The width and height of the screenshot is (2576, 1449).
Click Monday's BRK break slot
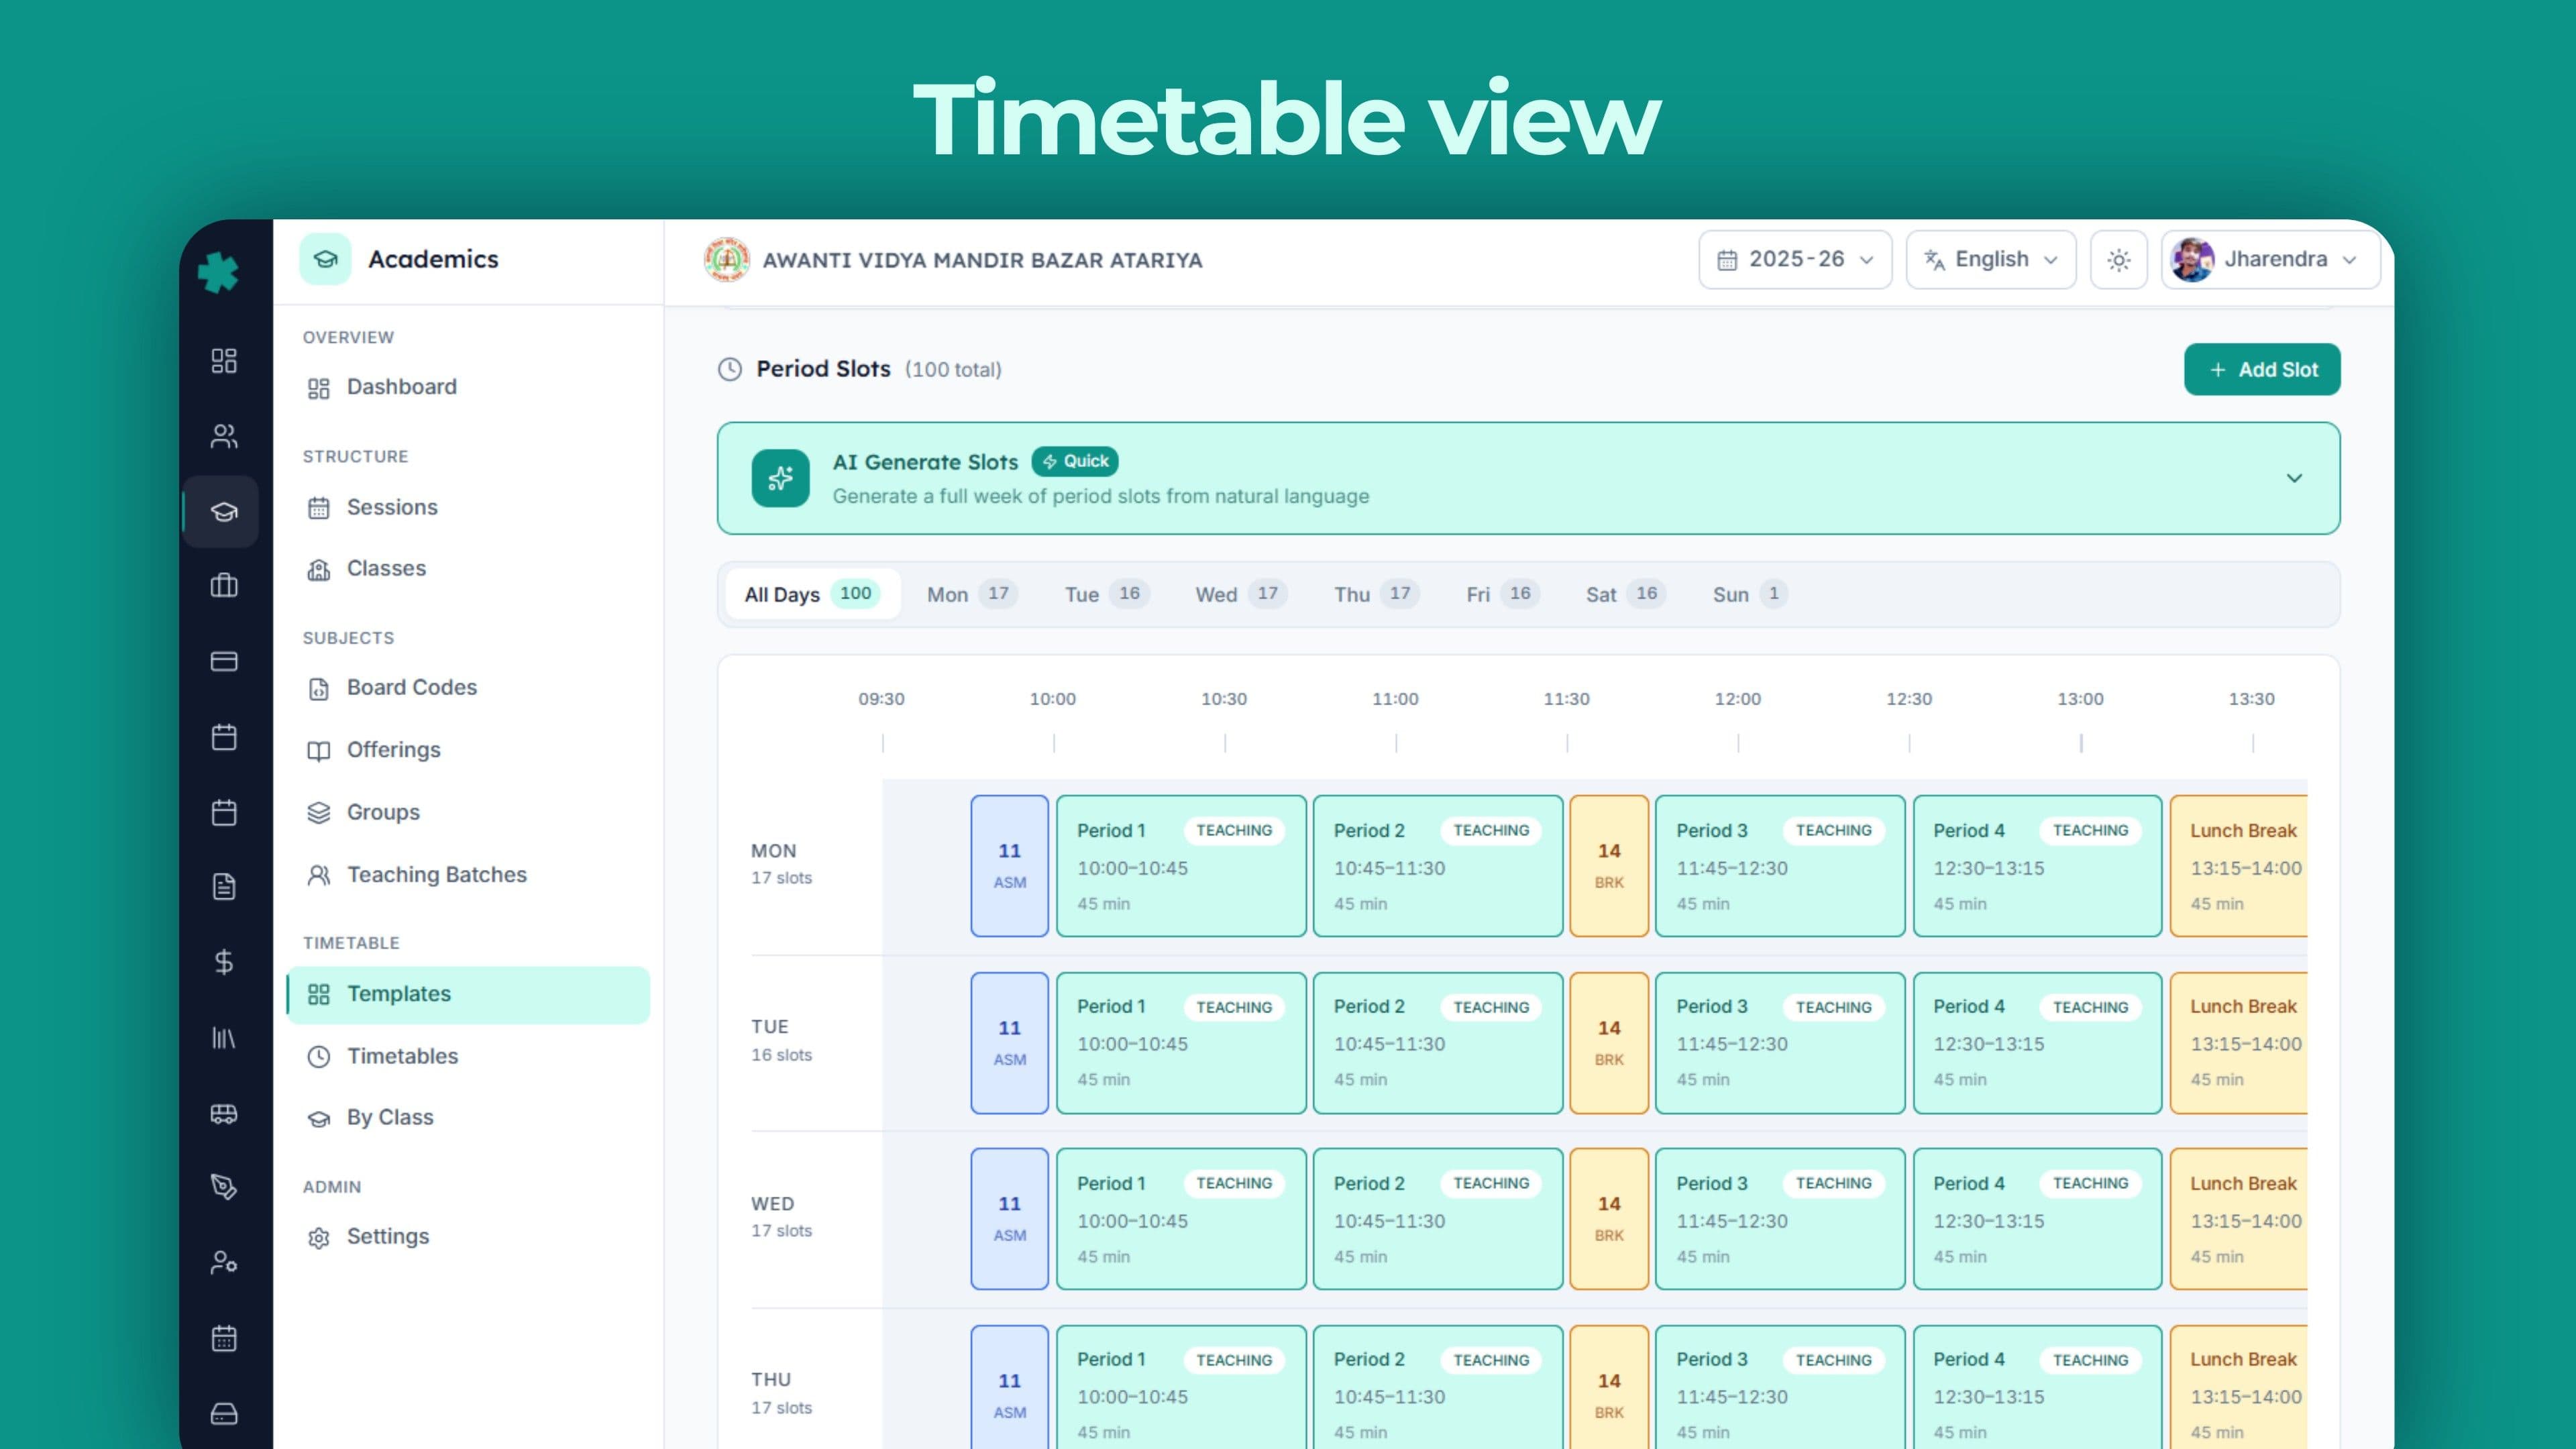pyautogui.click(x=1608, y=866)
